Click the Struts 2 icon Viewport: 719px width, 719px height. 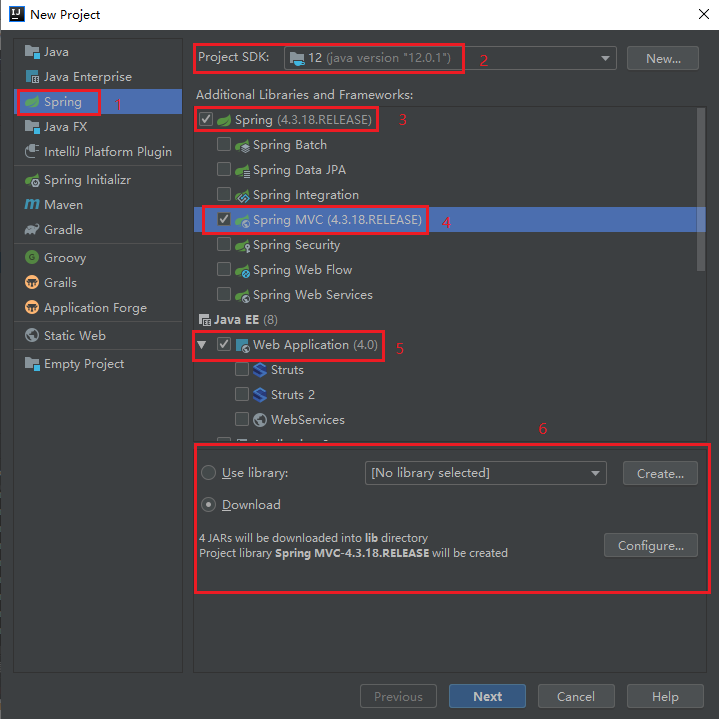[260, 395]
